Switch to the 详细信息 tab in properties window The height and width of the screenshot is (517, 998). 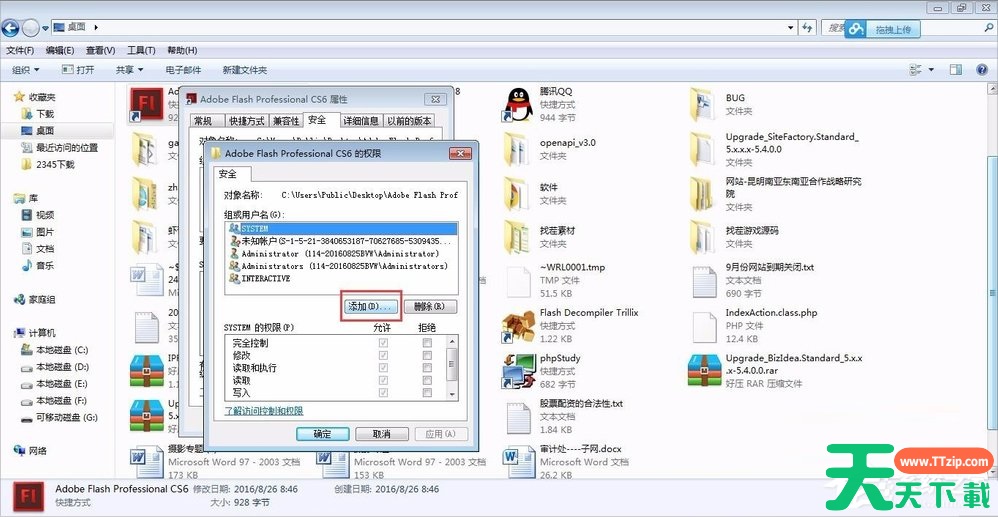tap(362, 121)
